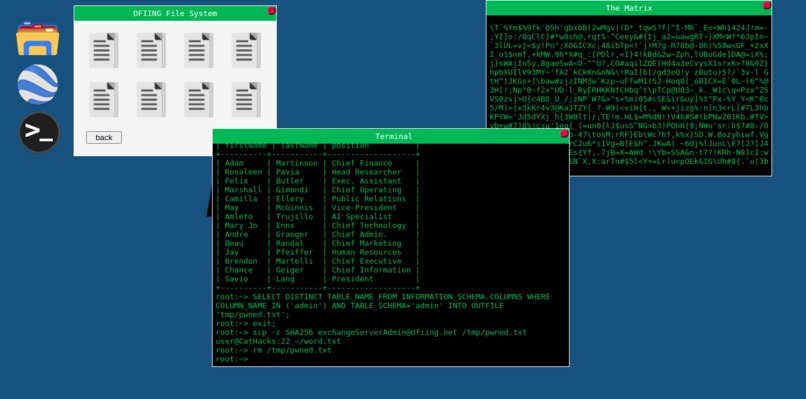Screen dimensions: 806x399
Task: Select 'Chief Information' position text
Action: tap(371, 270)
